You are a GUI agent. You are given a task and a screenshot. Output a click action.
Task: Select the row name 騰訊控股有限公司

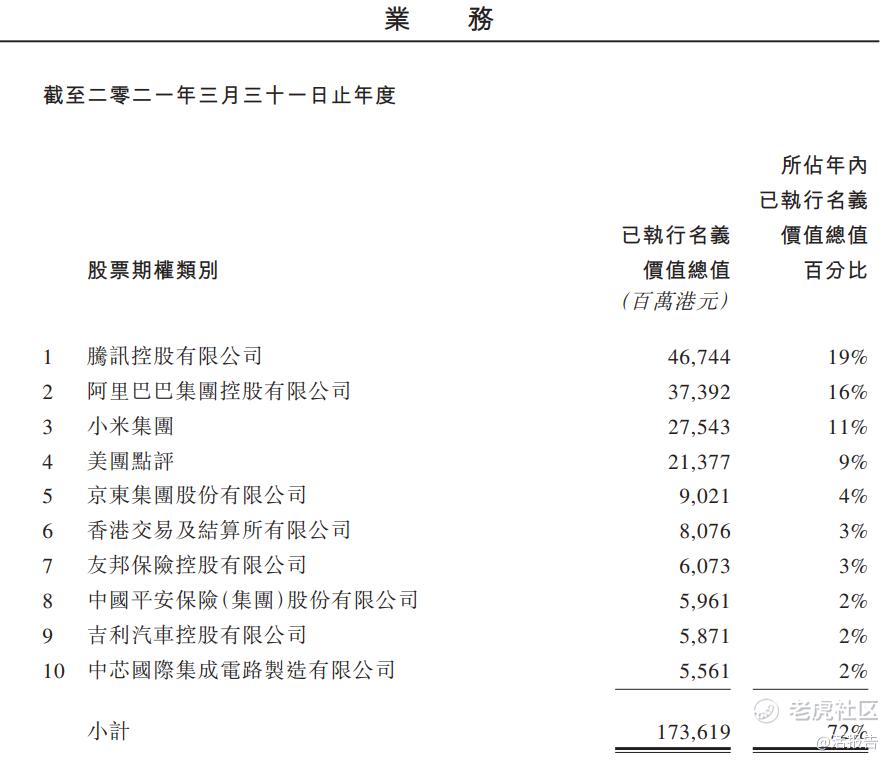tap(175, 356)
